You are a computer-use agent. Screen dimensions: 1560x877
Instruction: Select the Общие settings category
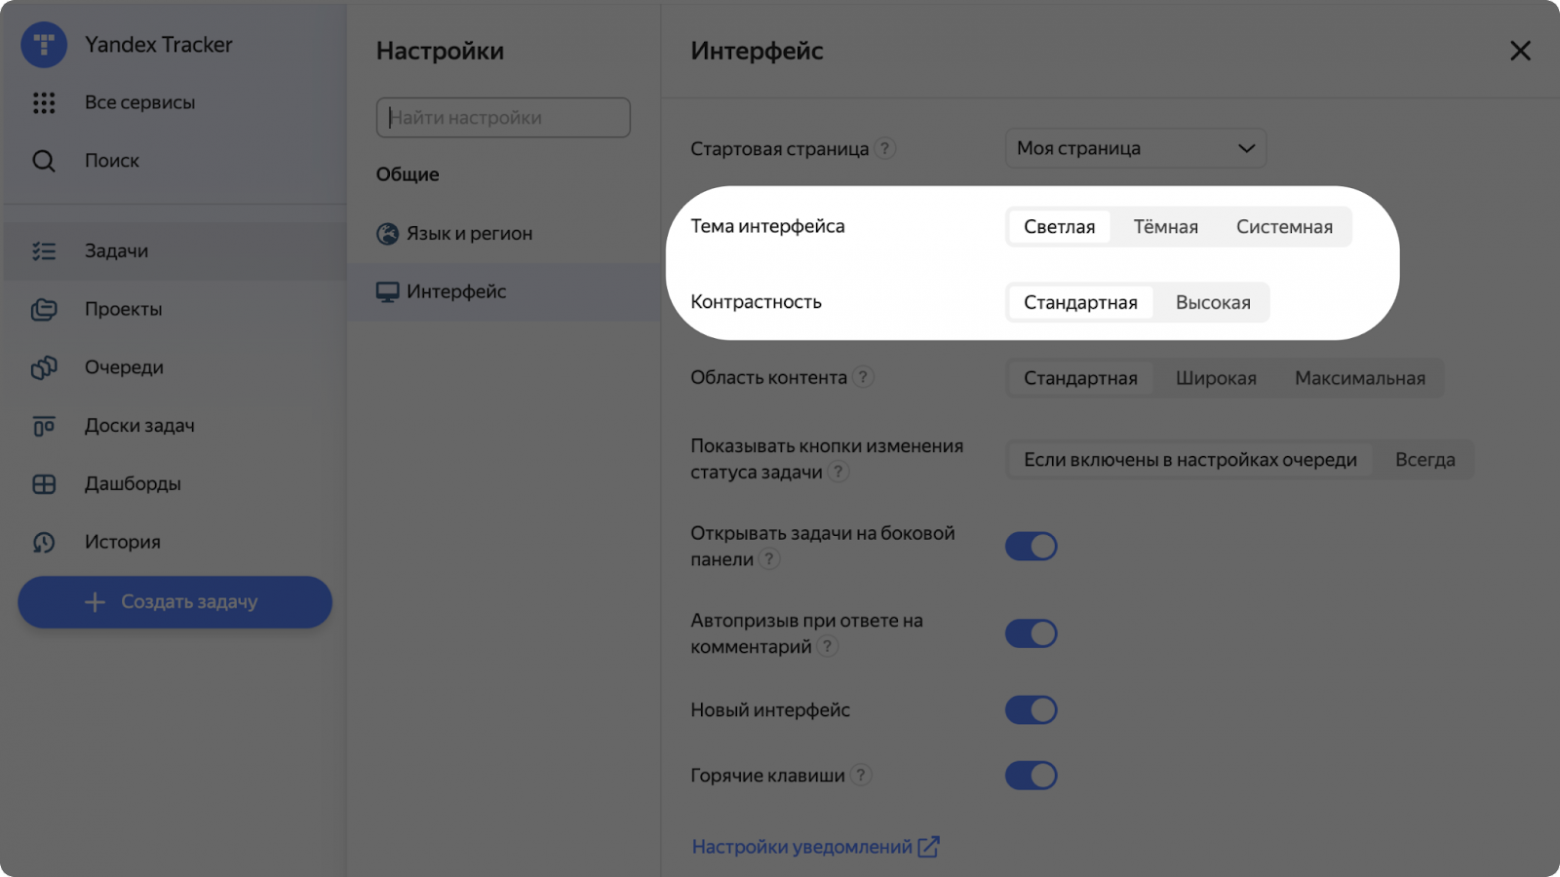coord(406,173)
